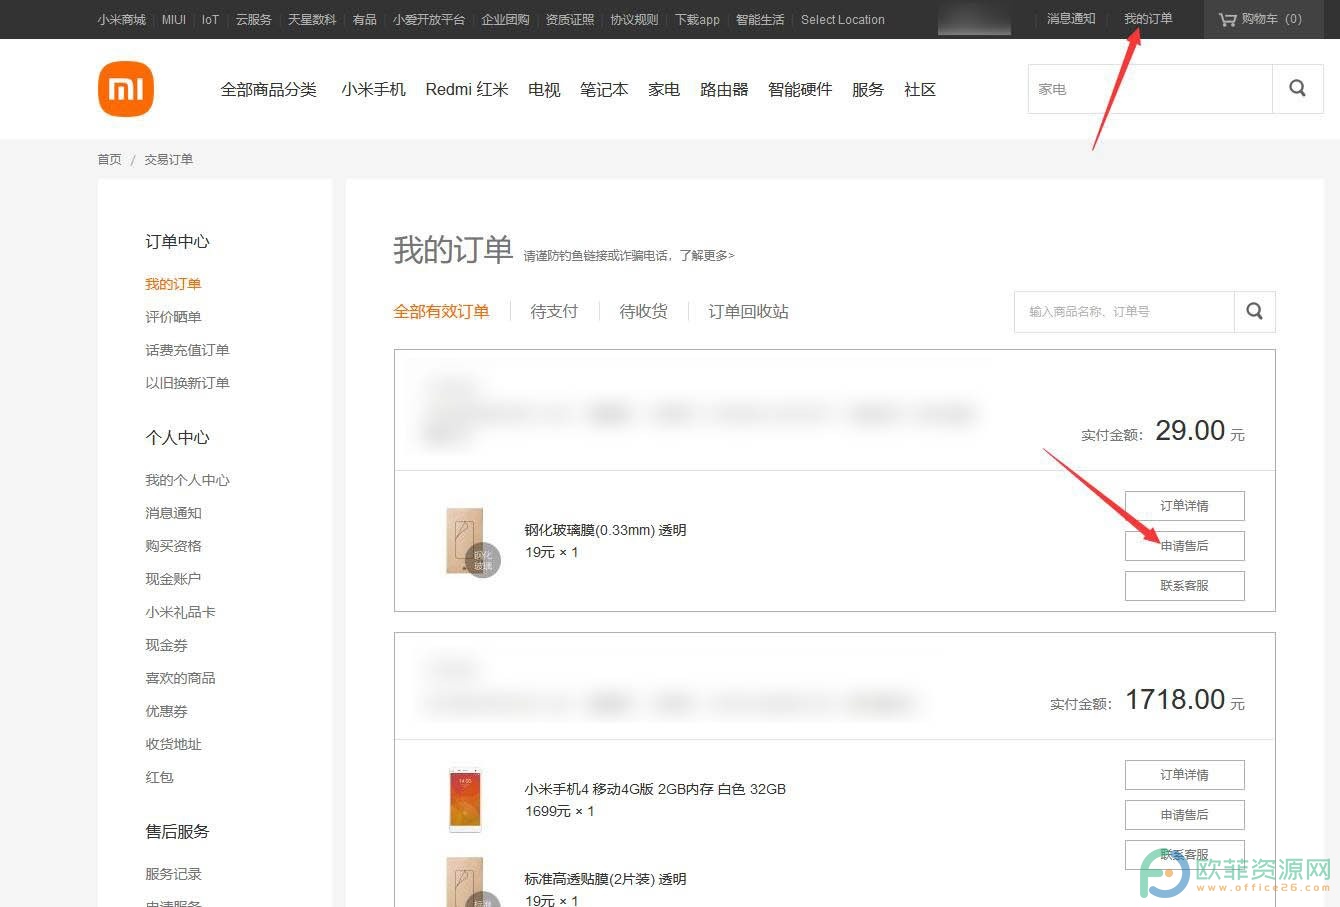Open 小米手机4 移动4G版 product title
The height and width of the screenshot is (907, 1340).
click(x=655, y=789)
